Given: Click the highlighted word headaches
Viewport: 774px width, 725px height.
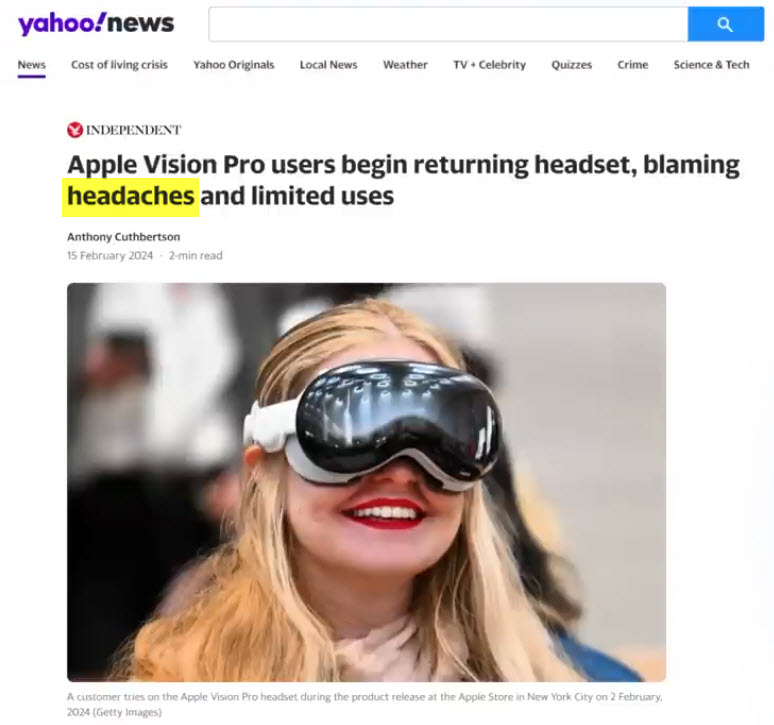Looking at the screenshot, I should (x=131, y=196).
